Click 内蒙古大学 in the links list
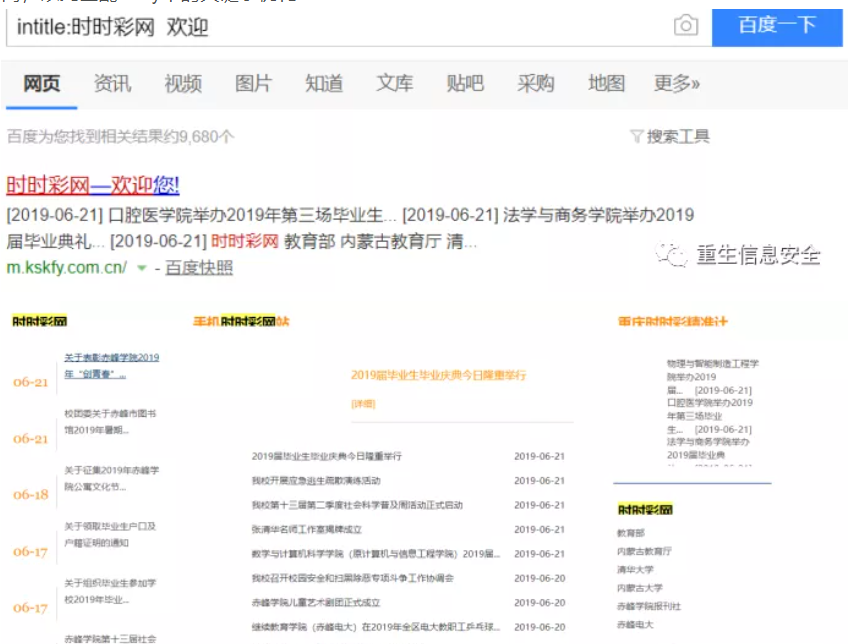The height and width of the screenshot is (644, 851). pos(640,588)
